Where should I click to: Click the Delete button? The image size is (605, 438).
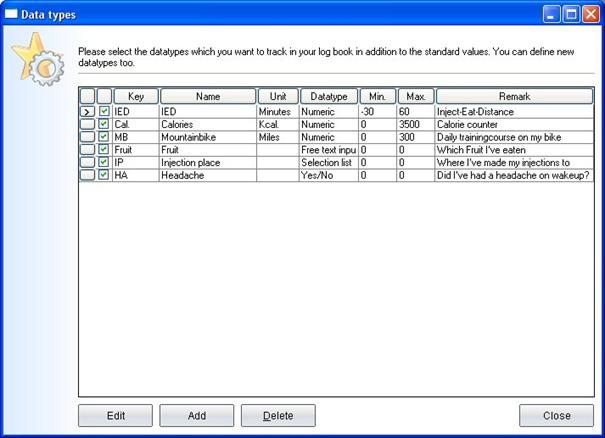(277, 416)
